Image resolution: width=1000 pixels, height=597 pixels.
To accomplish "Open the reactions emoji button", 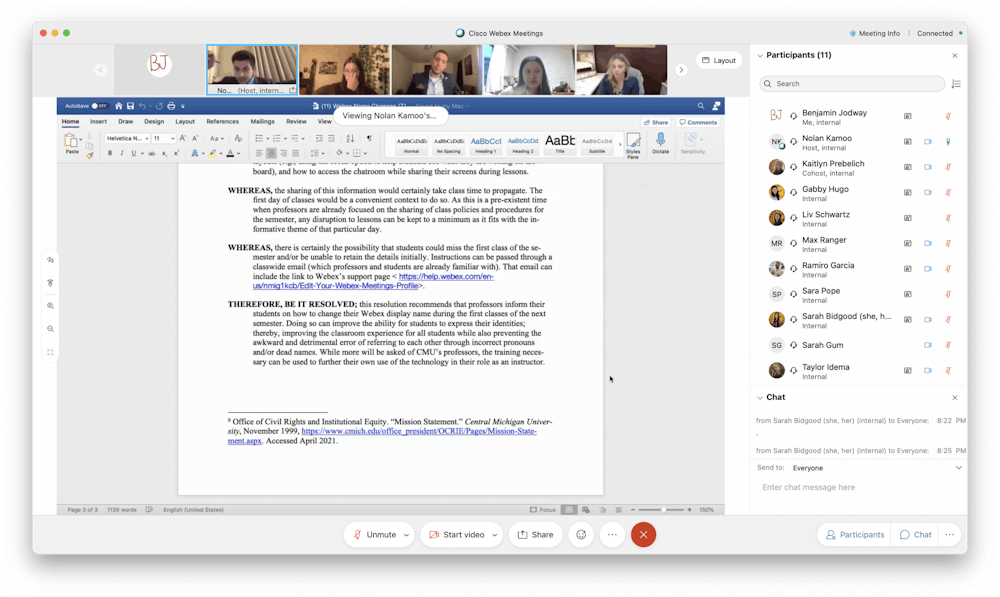I will tap(580, 535).
